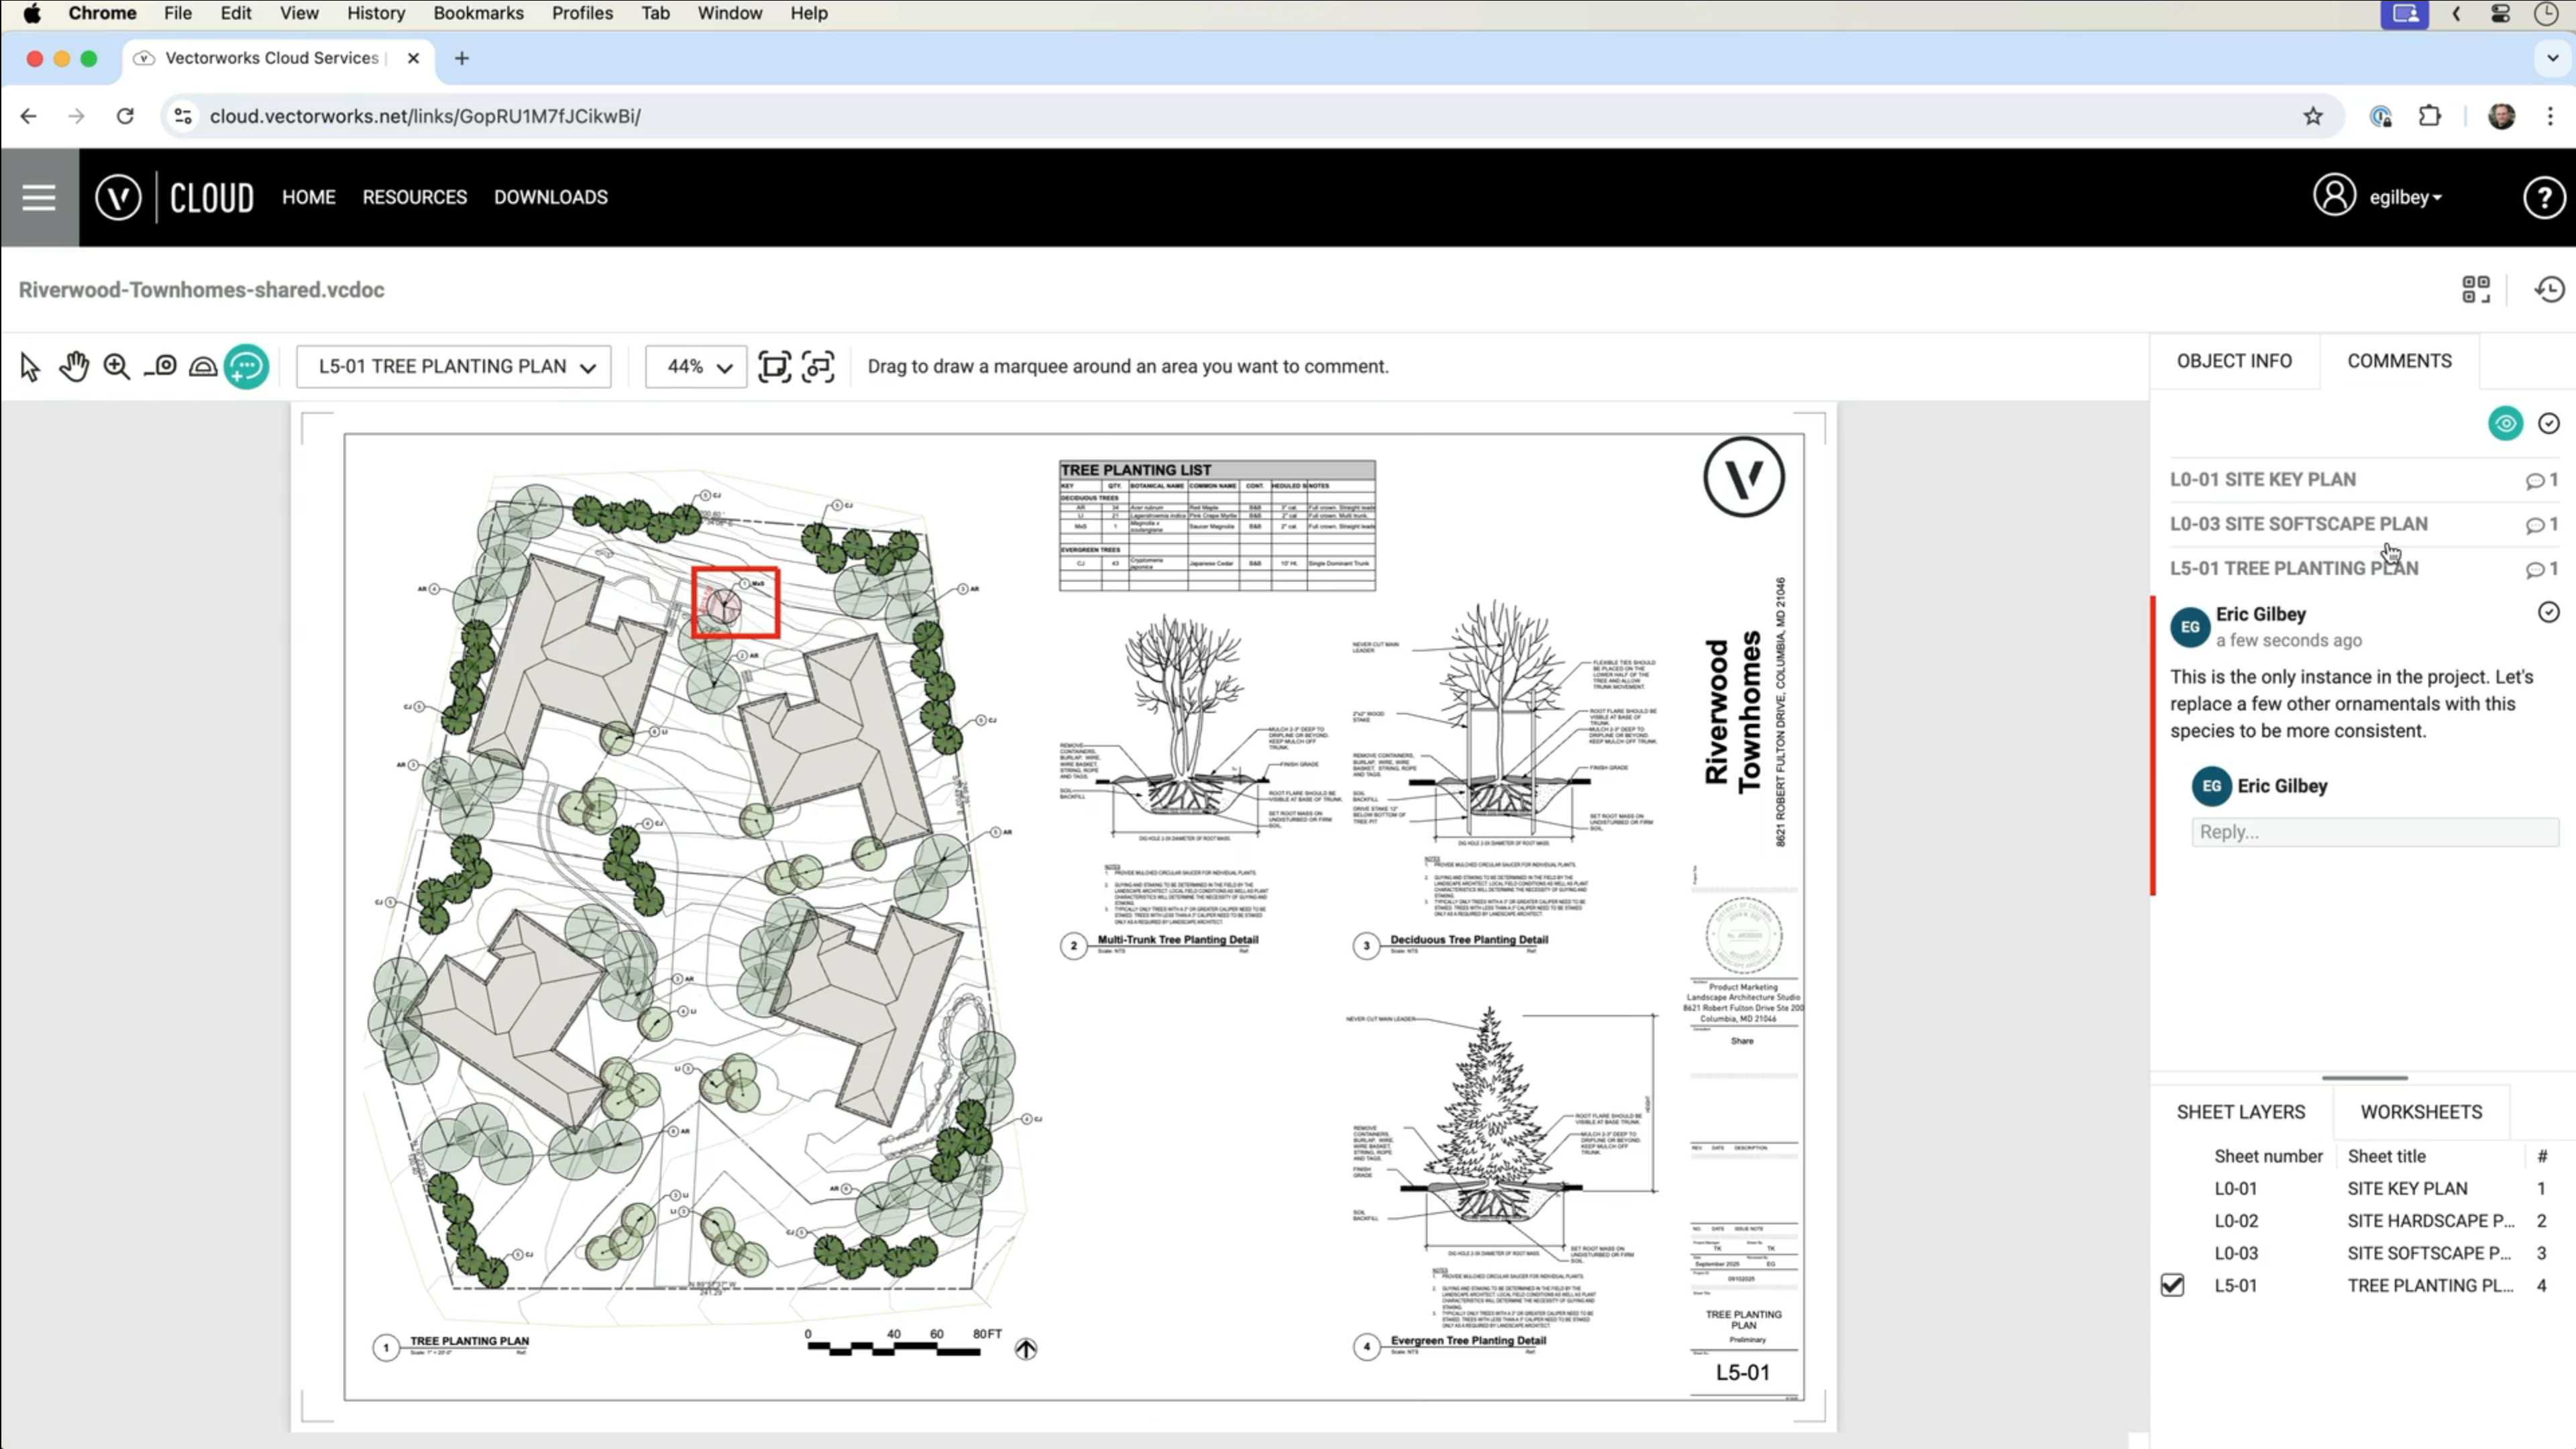Expand the egilbey account menu
This screenshot has height=1449, width=2576.
tap(2404, 197)
